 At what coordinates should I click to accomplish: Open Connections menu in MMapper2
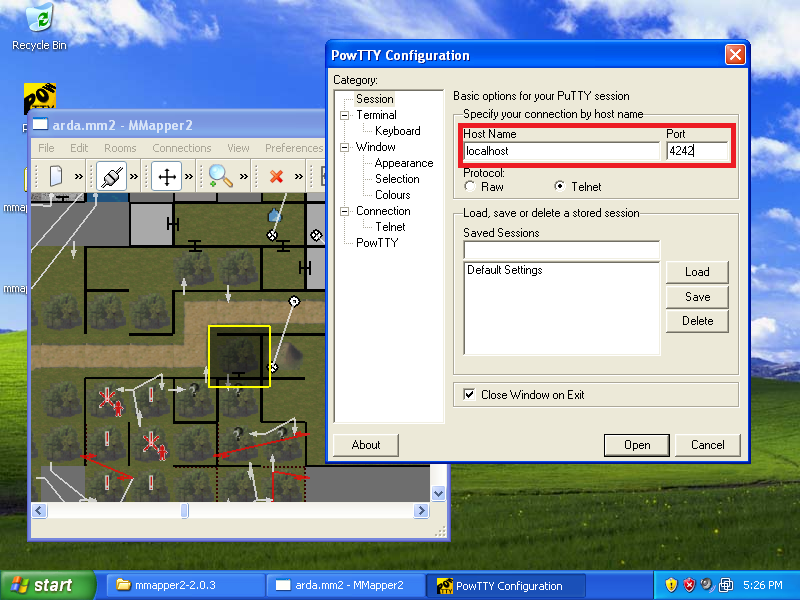[182, 148]
